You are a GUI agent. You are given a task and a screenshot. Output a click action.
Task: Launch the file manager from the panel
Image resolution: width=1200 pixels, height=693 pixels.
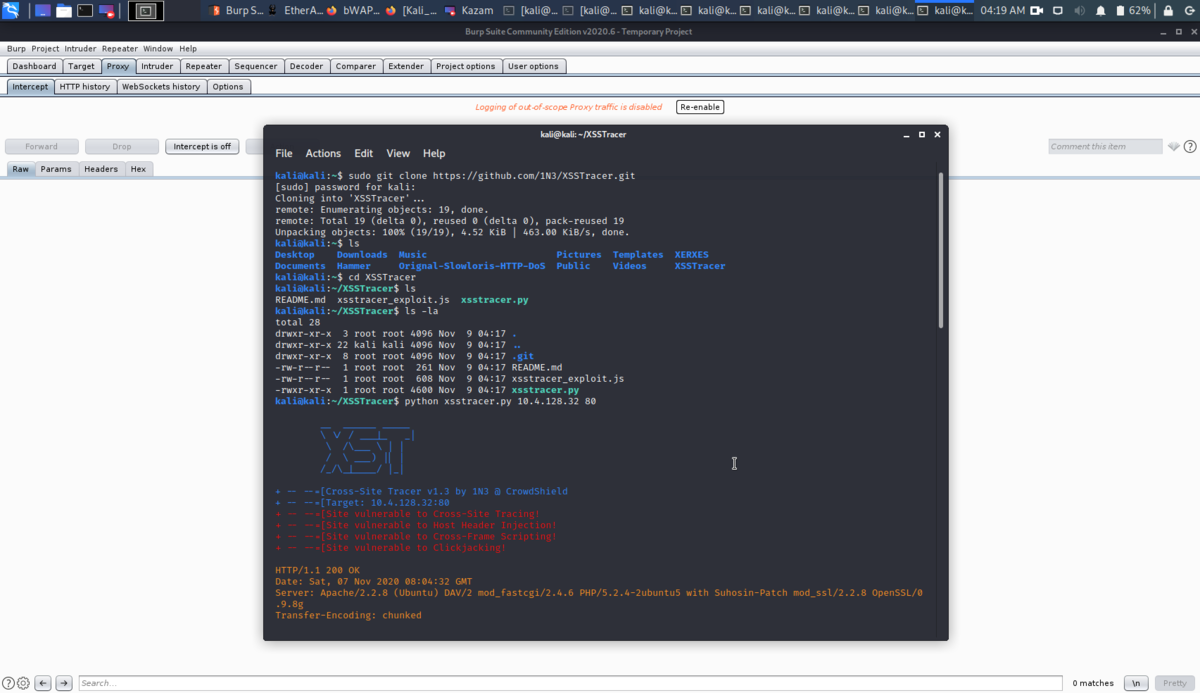pos(64,11)
